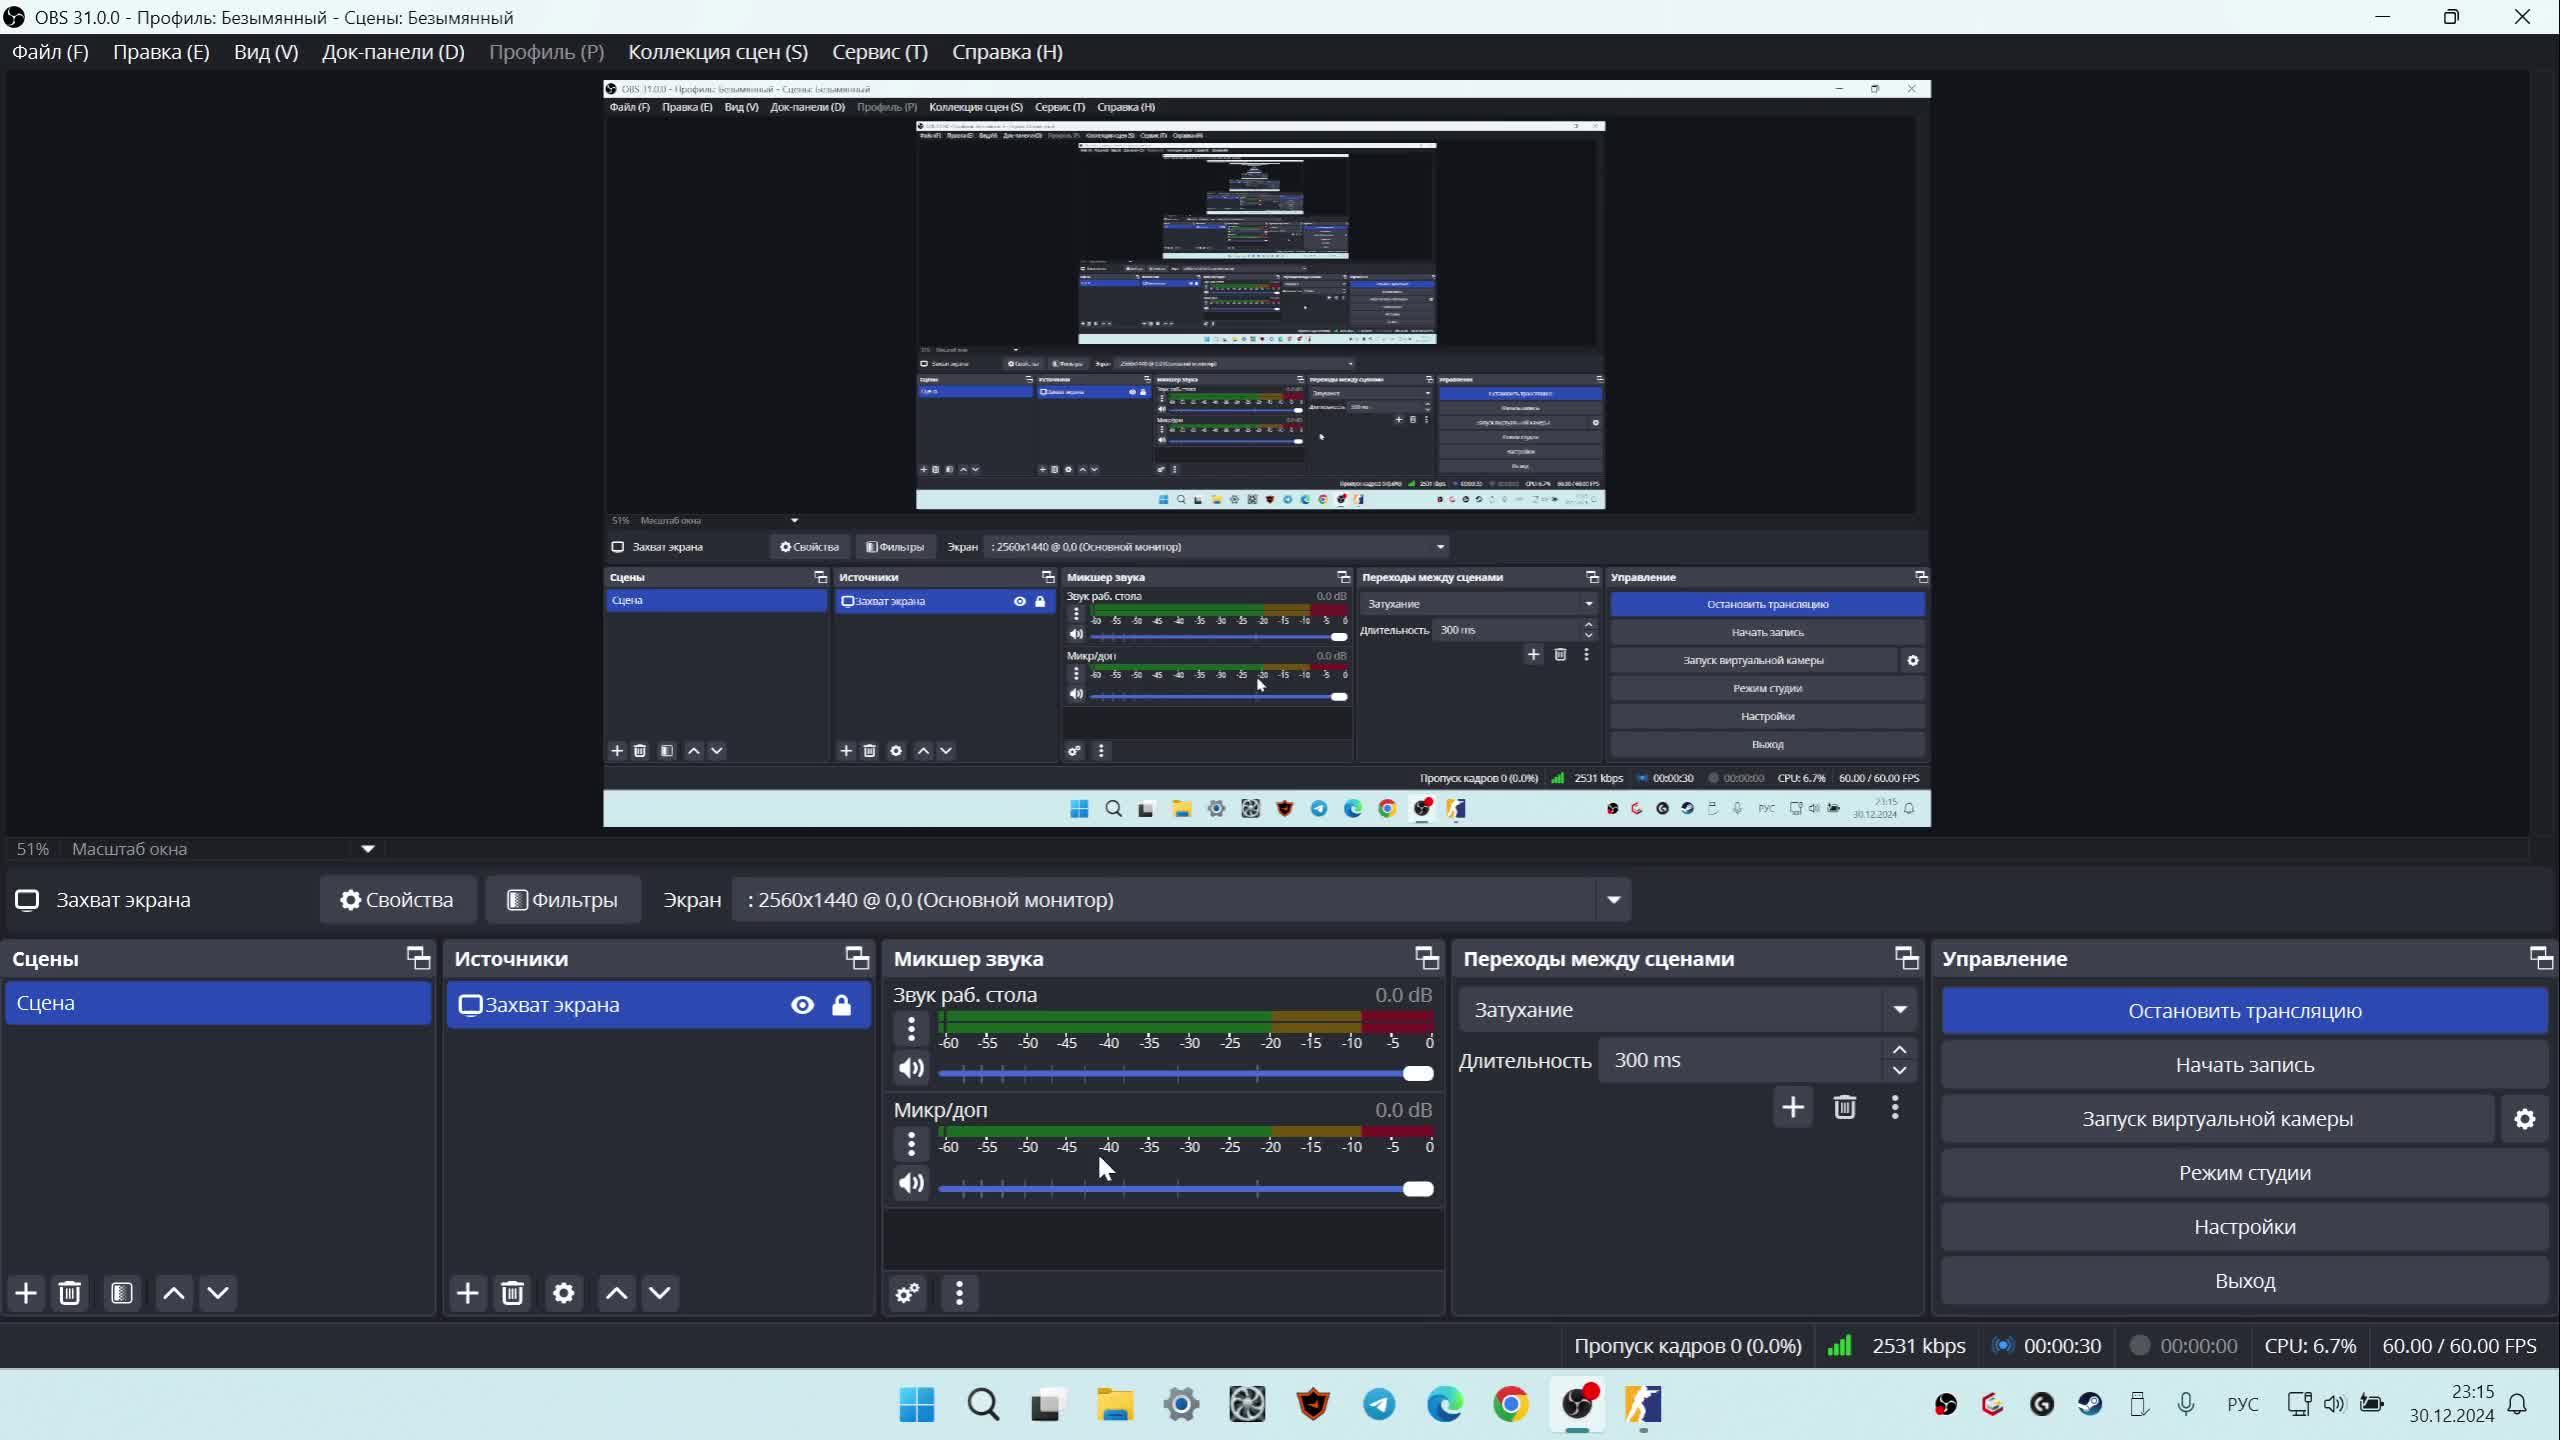Add a new scene transition plus icon

pos(1793,1107)
